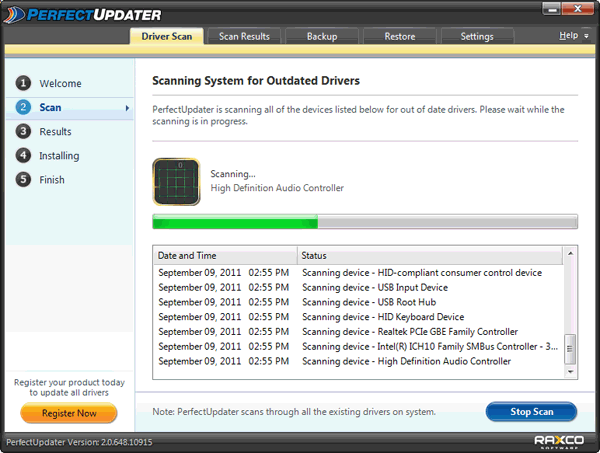Viewport: 600px width, 453px height.
Task: Click the PerfectUpdater Version status bar text
Action: 79,442
